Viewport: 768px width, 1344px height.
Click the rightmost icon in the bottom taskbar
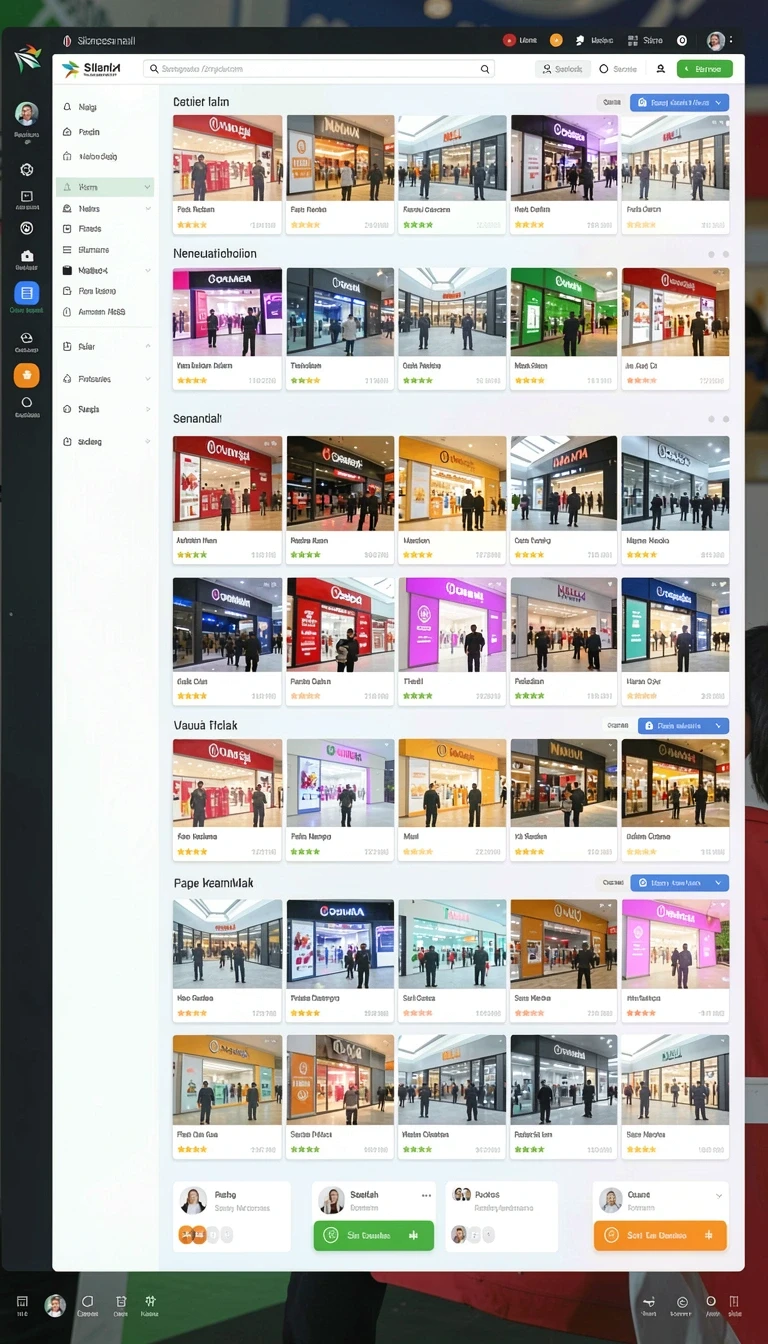tap(736, 1302)
